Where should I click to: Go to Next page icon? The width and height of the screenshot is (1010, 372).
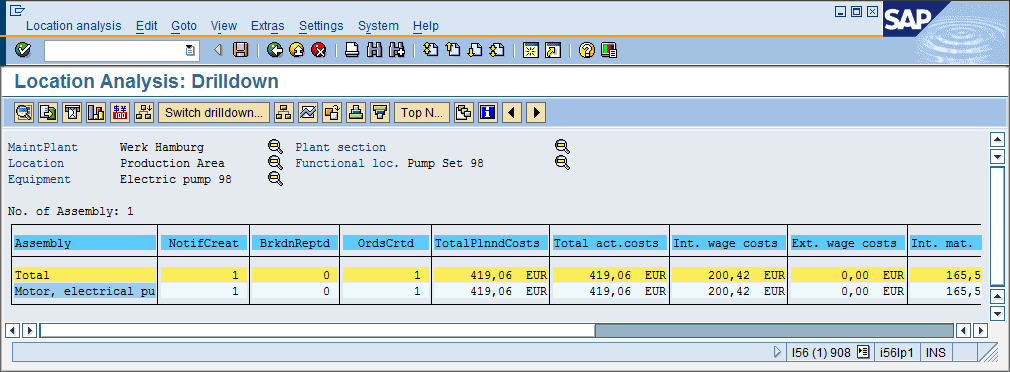[475, 50]
